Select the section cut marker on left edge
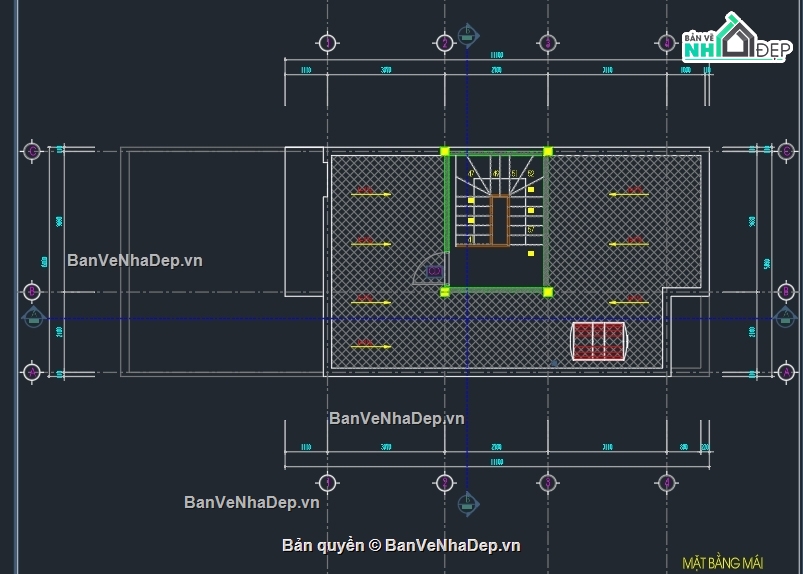803x574 pixels. click(32, 318)
